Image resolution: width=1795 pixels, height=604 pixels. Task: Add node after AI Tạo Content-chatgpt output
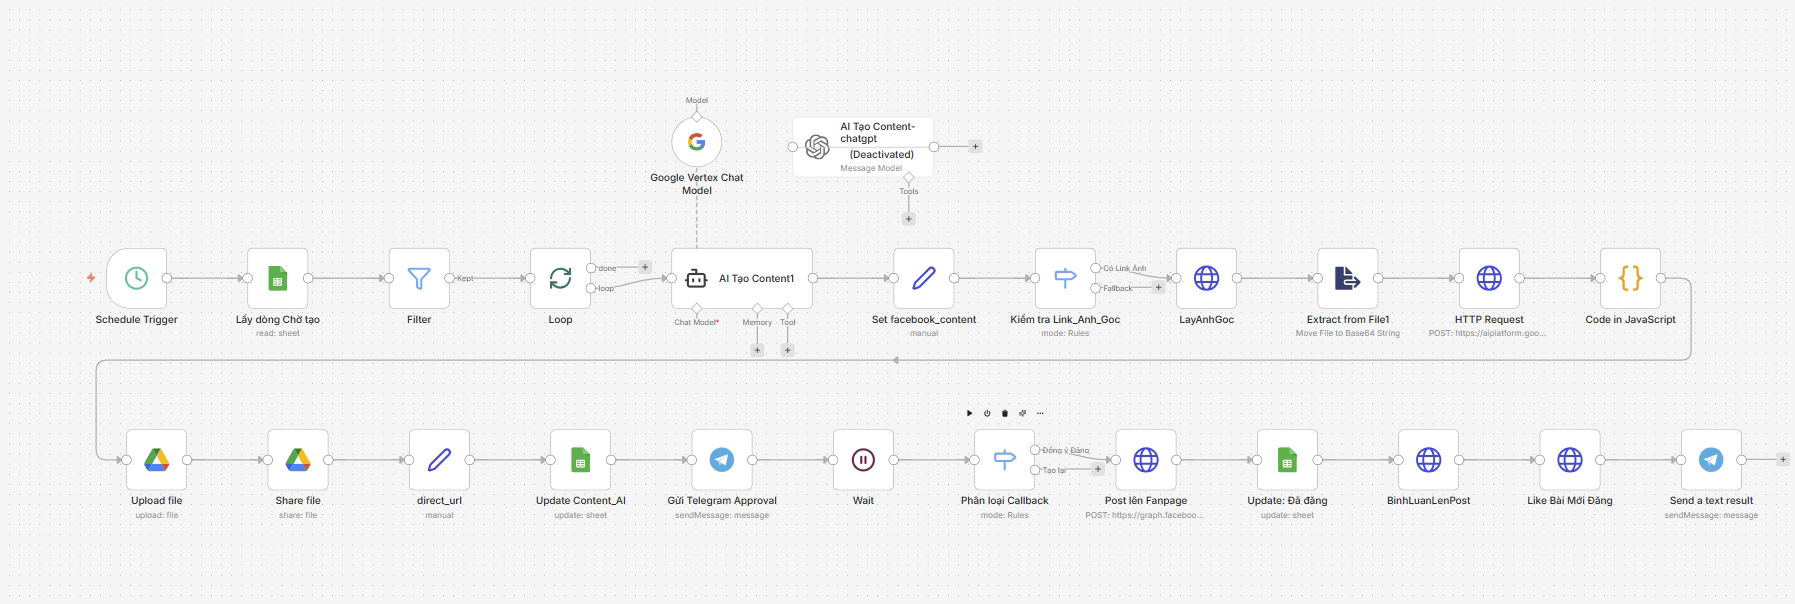[x=975, y=146]
